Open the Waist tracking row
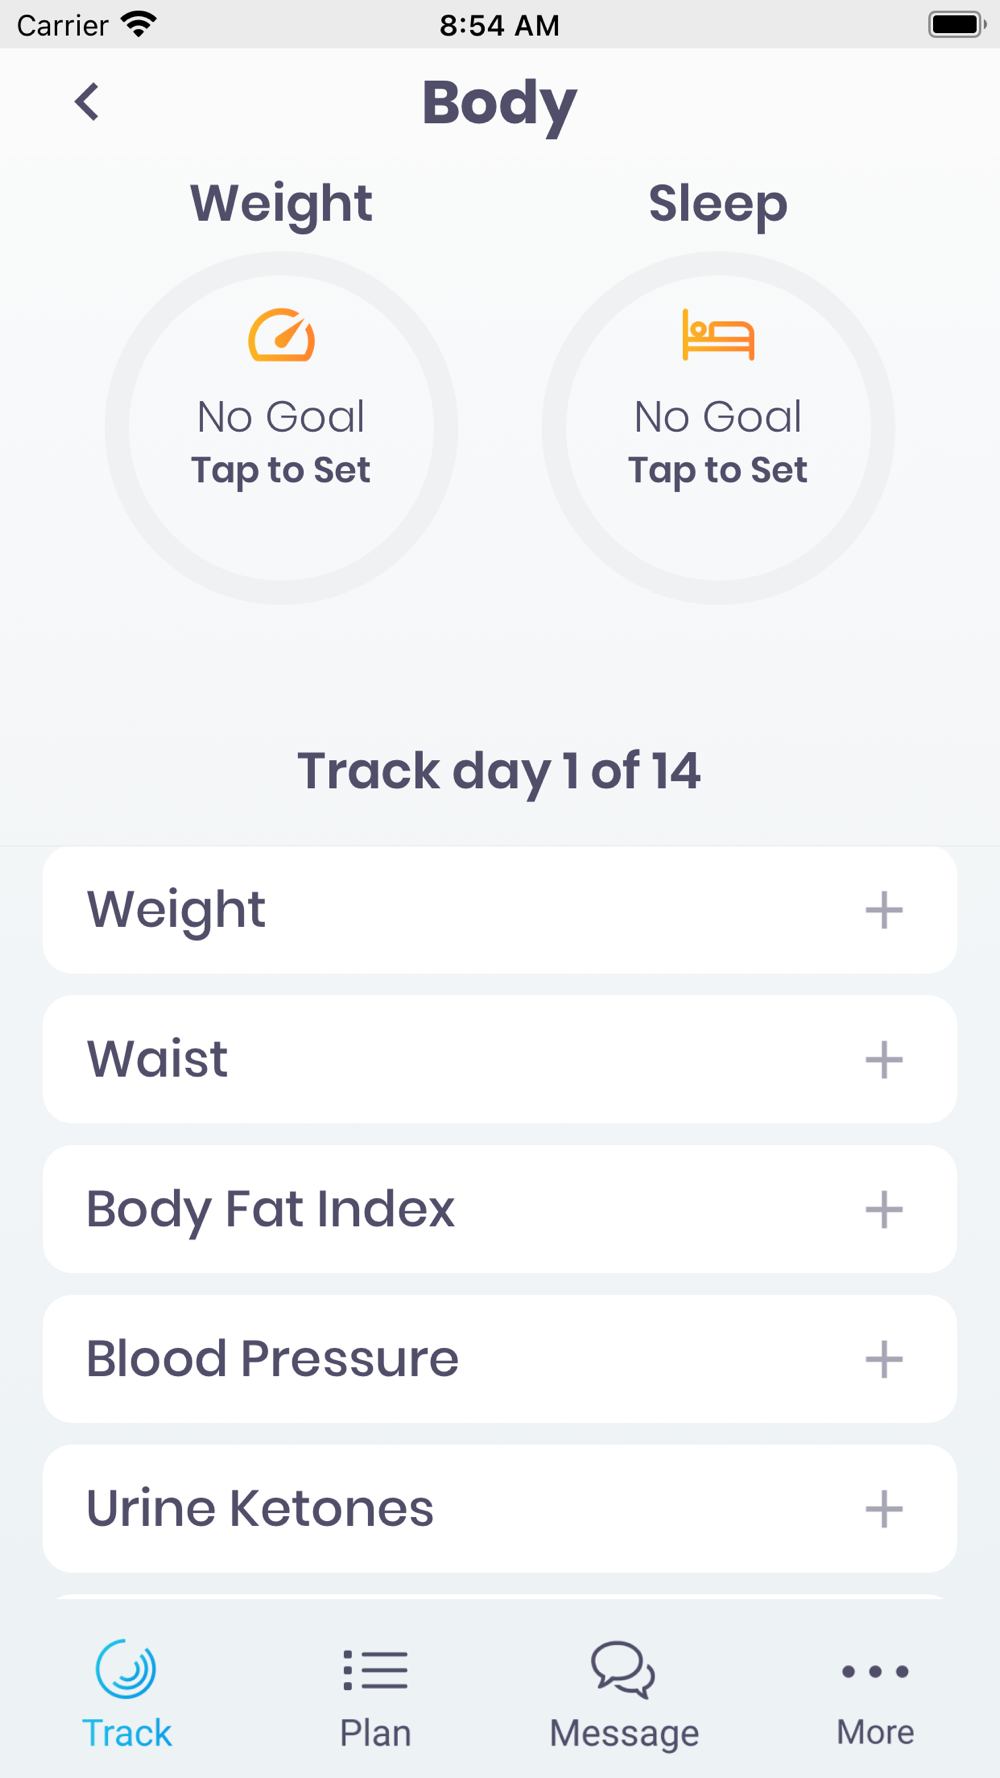This screenshot has width=1000, height=1778. [x=500, y=1059]
